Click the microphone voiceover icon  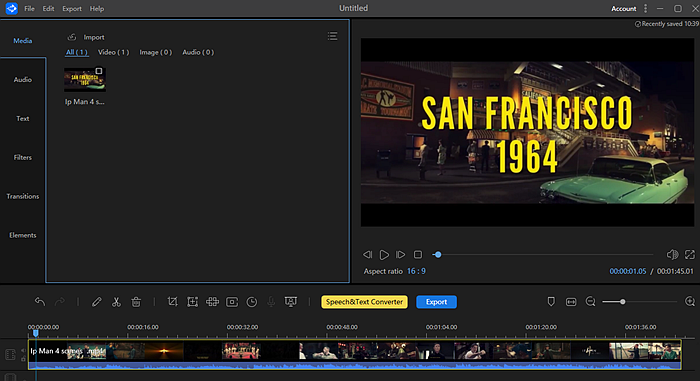pos(271,302)
